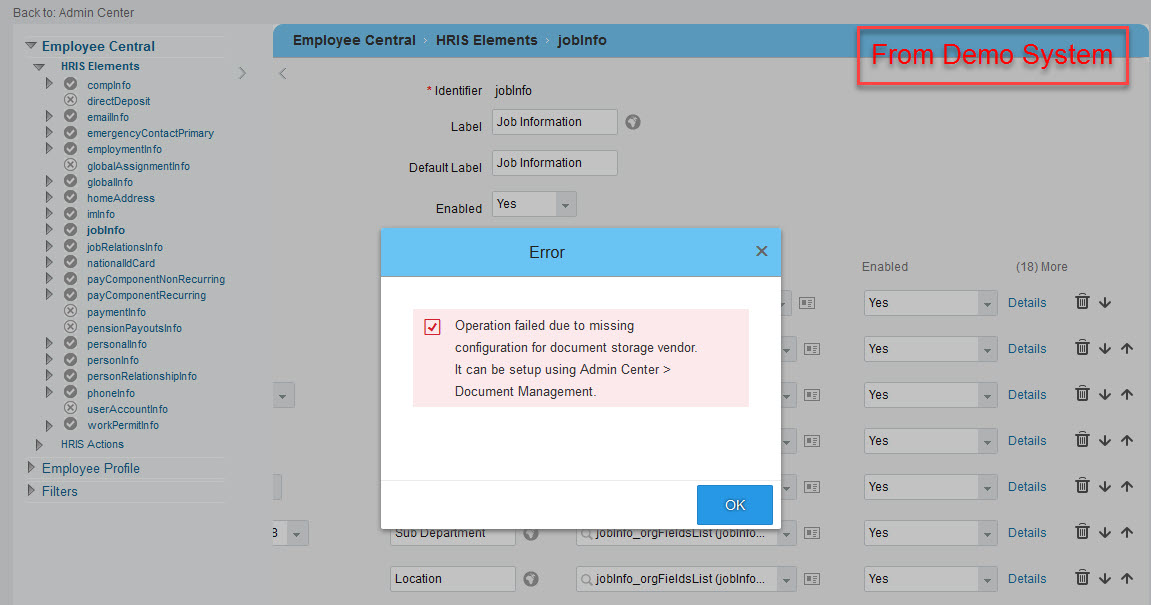The image size is (1151, 605).
Task: Collapse the Employee Central tree section
Action: click(x=31, y=46)
